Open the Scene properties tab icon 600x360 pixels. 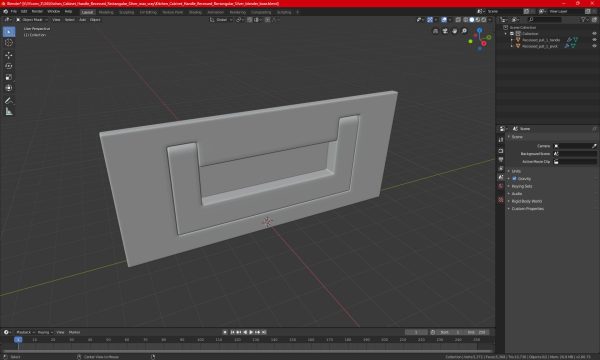pos(501,177)
